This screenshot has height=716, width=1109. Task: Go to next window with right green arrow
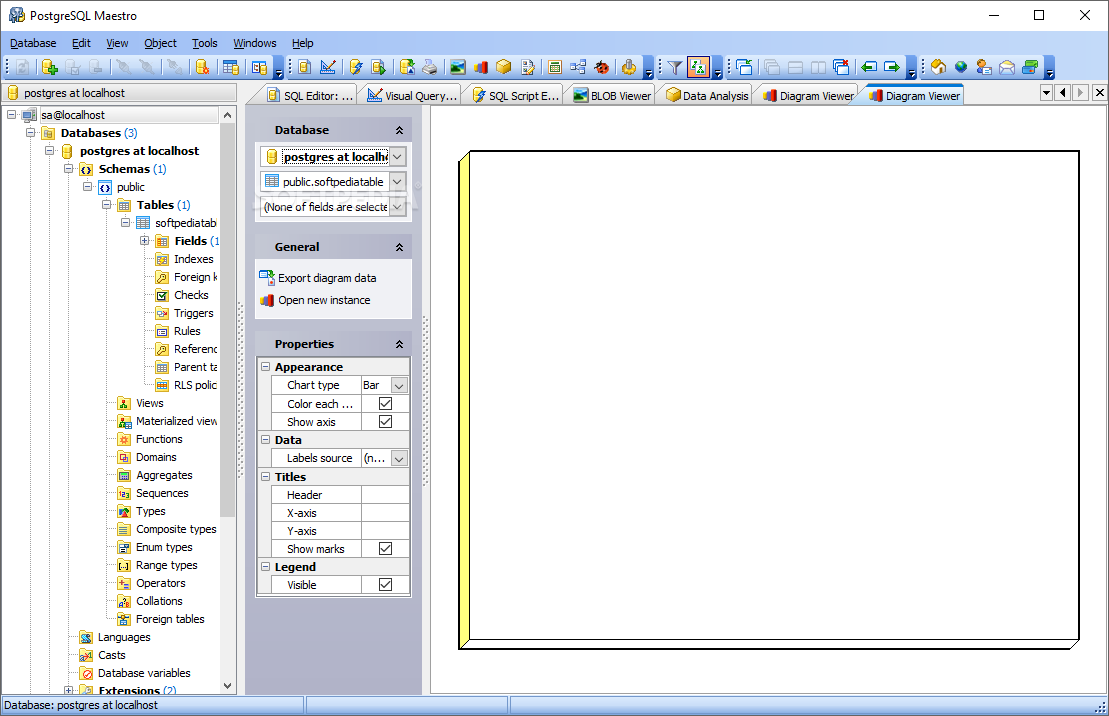pyautogui.click(x=892, y=67)
